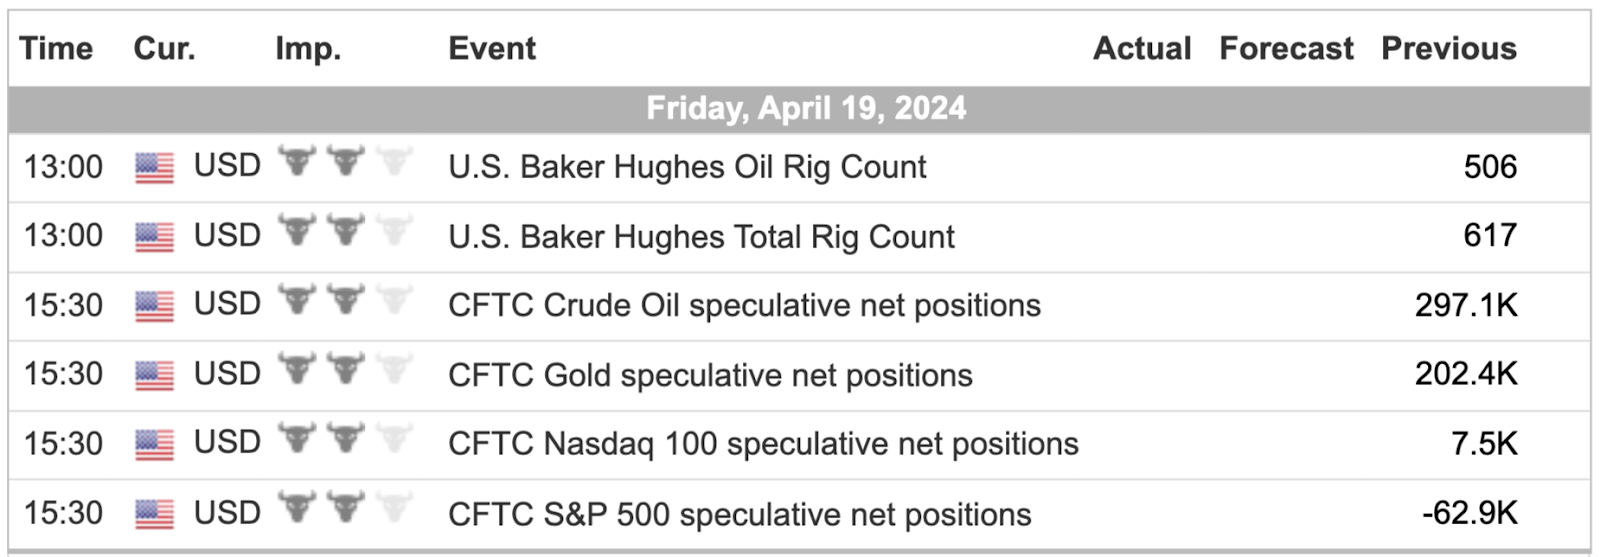Screen dimensions: 1600x557
Task: Click the Time column header
Action: click(x=56, y=48)
